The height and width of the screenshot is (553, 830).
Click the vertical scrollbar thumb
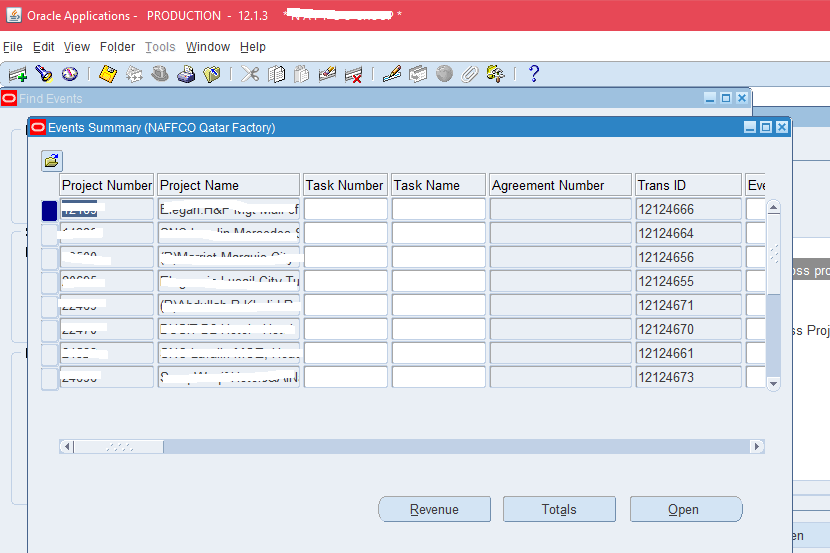(773, 255)
